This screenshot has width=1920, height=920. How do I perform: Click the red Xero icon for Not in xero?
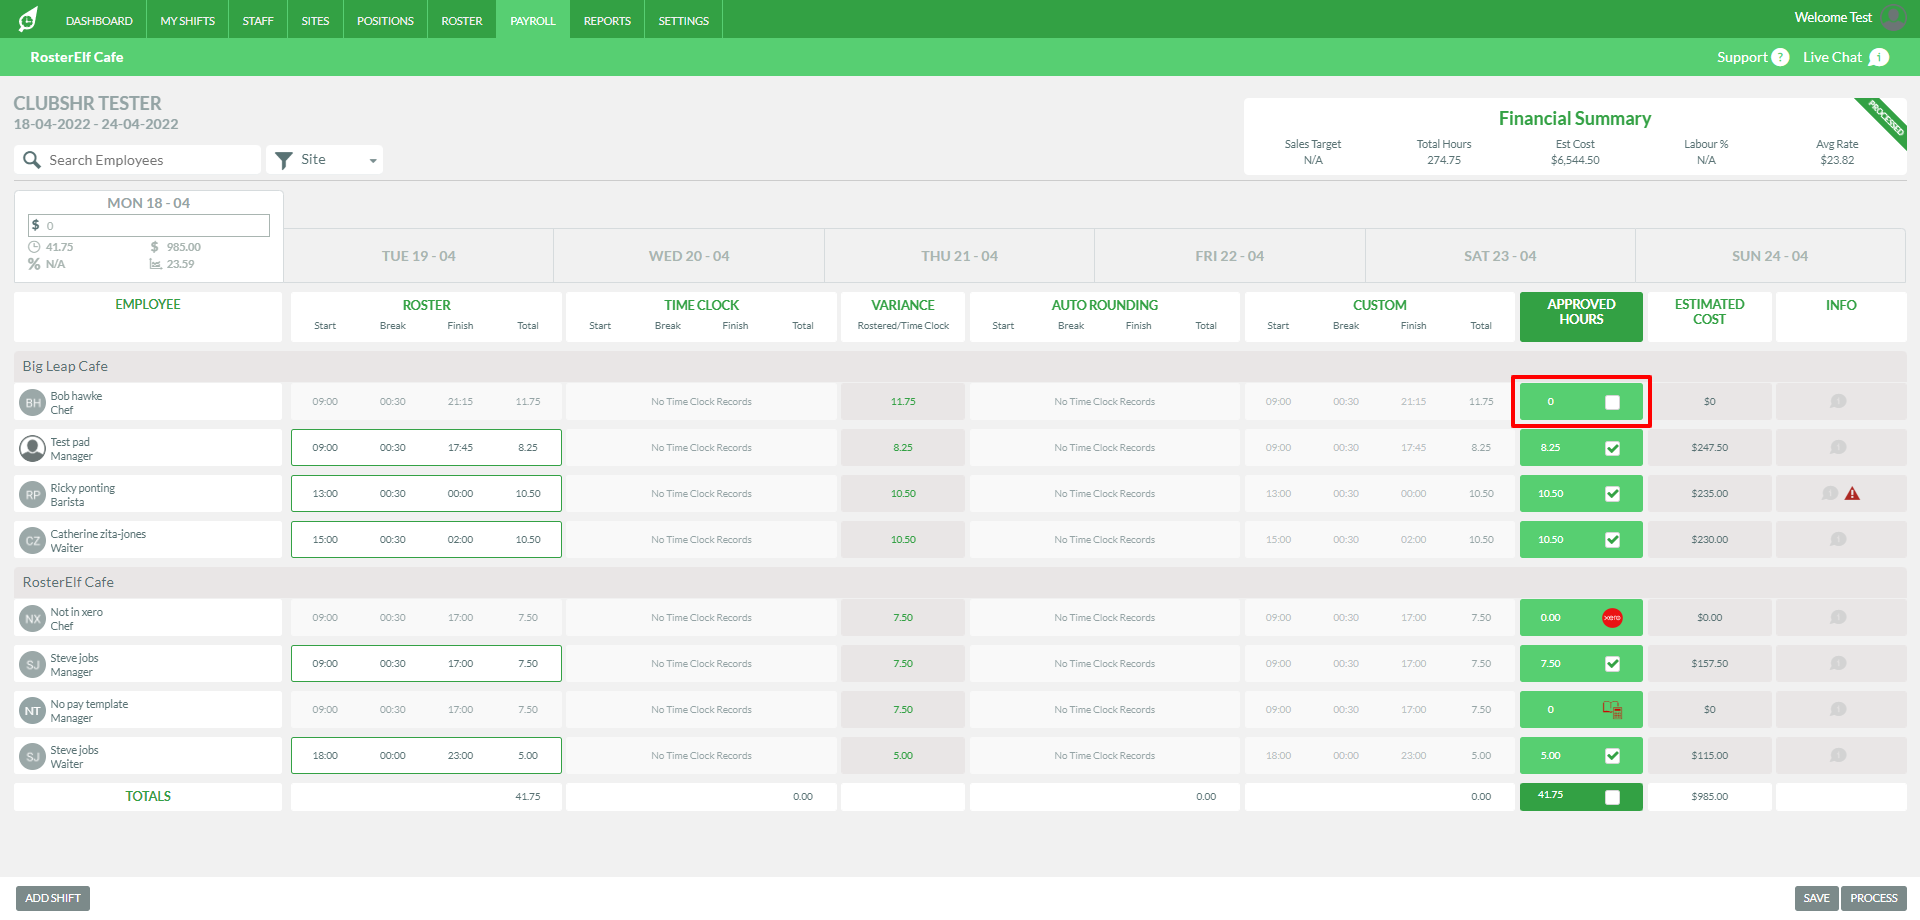(1612, 617)
